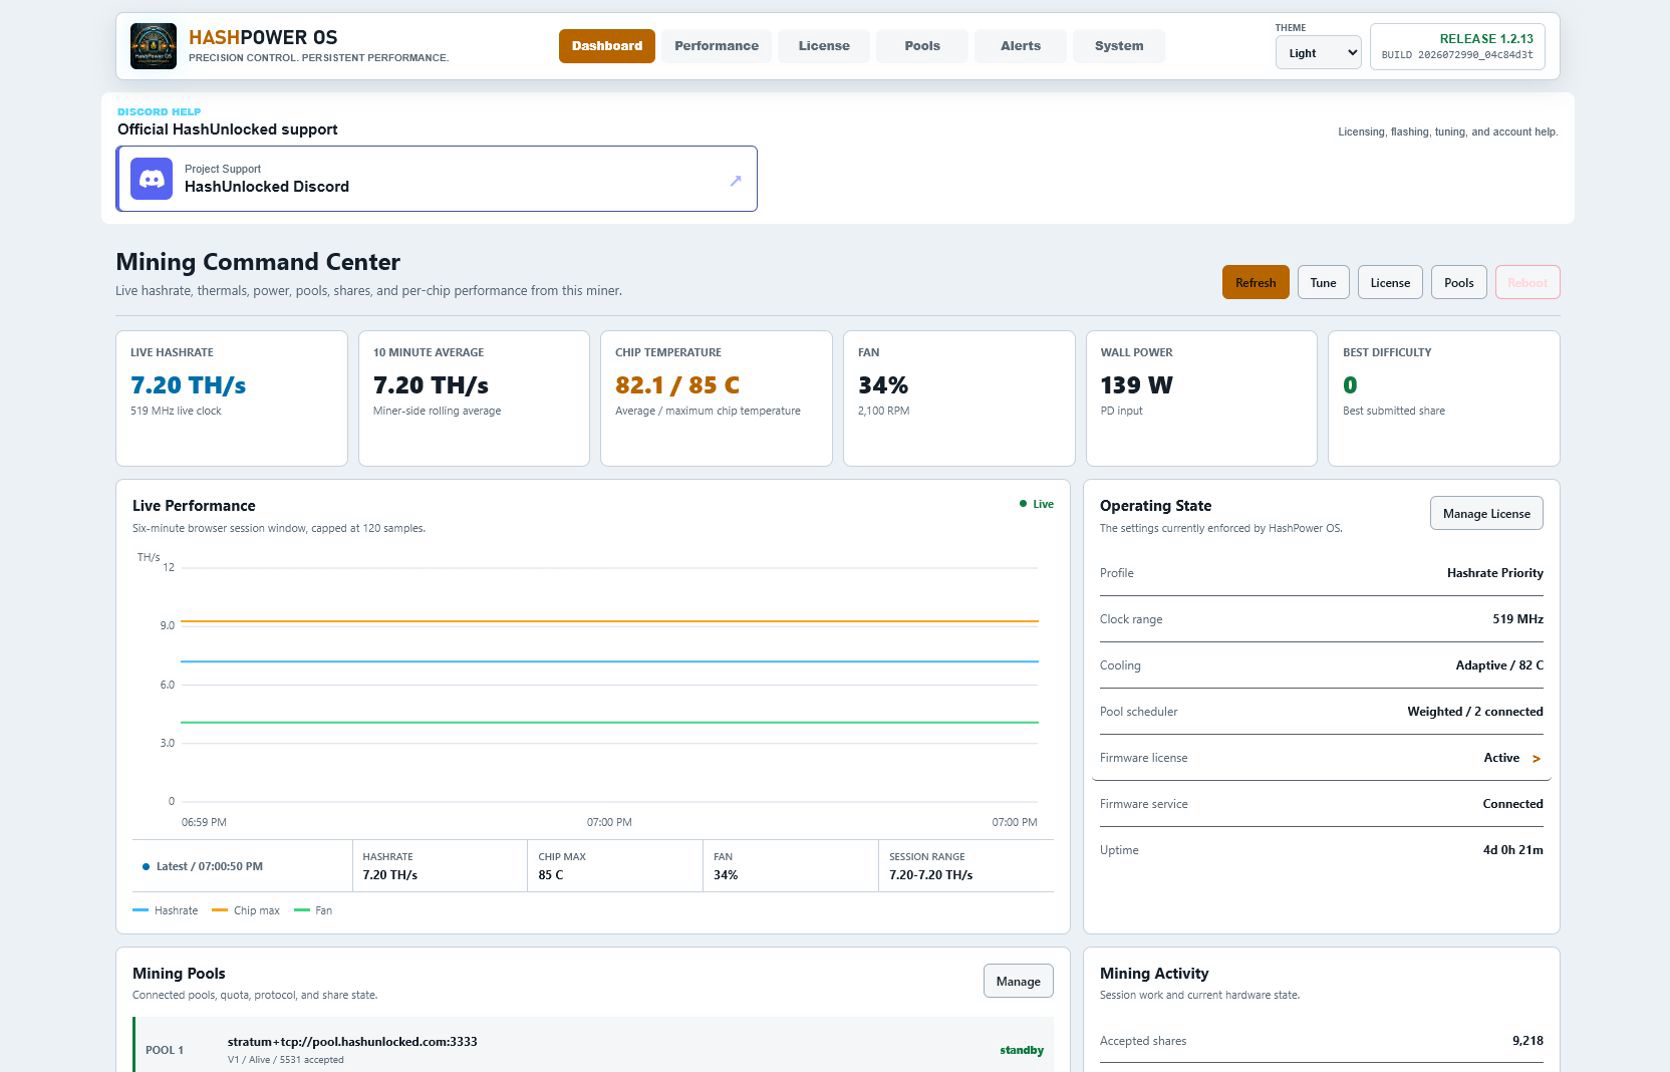1670x1072 pixels.
Task: Click the HashPower OS logo icon
Action: tap(153, 46)
